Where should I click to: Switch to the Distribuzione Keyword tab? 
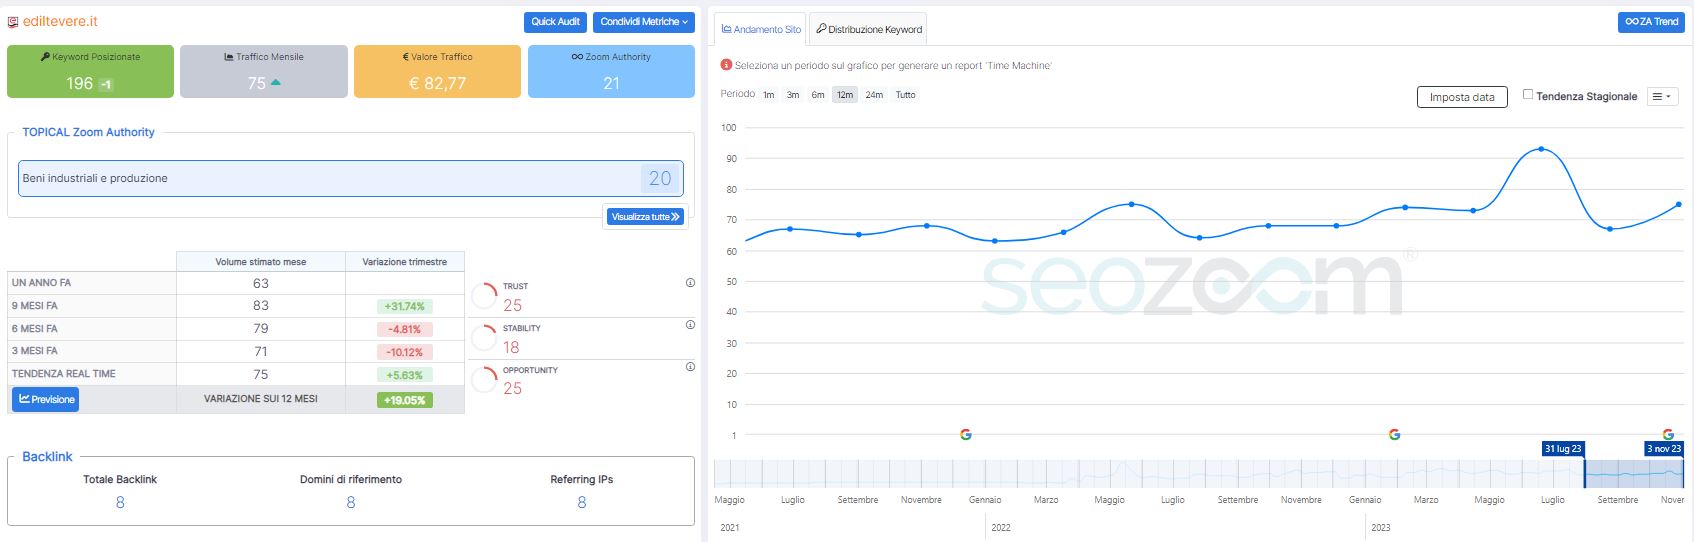tap(868, 29)
